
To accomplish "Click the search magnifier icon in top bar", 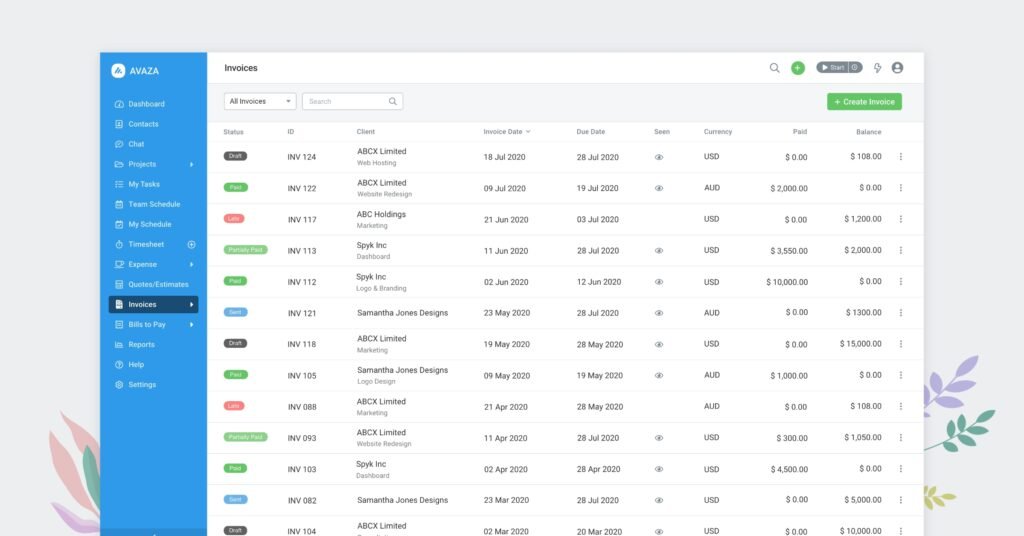I will pyautogui.click(x=774, y=68).
